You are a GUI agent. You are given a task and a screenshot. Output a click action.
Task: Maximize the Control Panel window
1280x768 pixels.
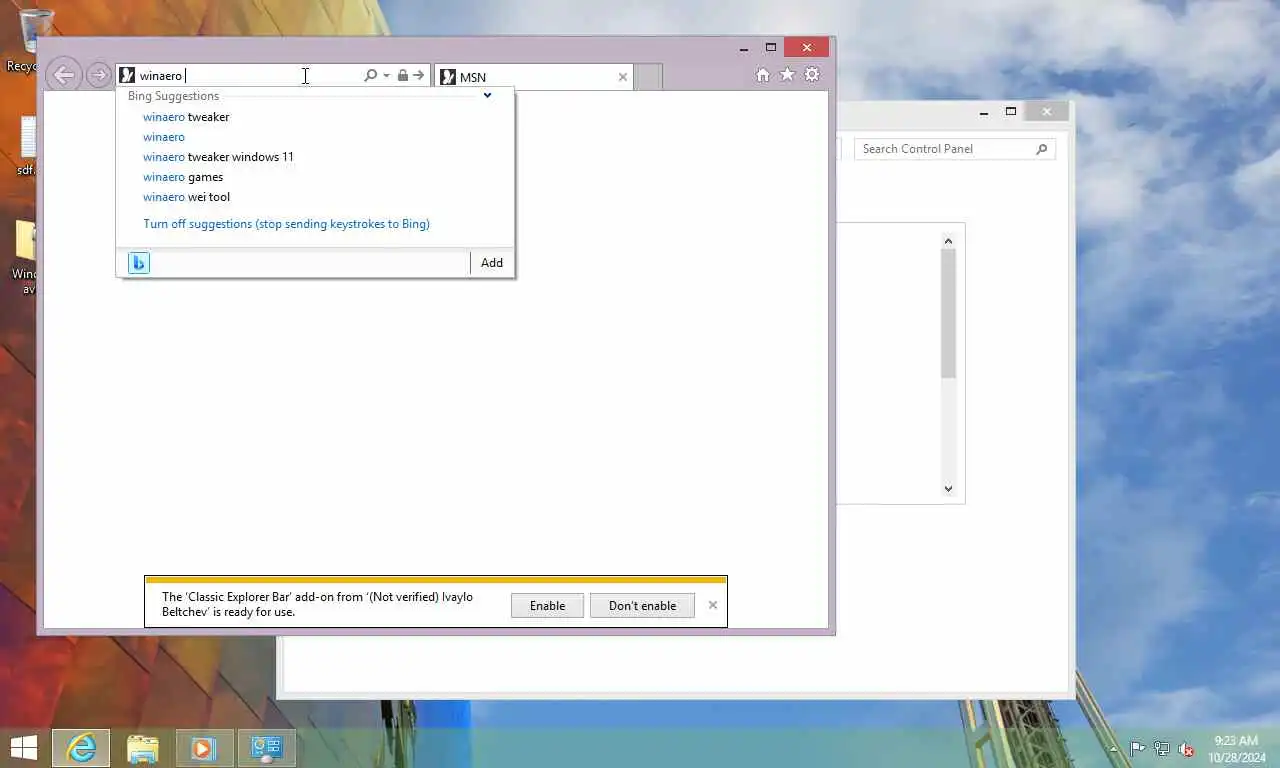1011,111
